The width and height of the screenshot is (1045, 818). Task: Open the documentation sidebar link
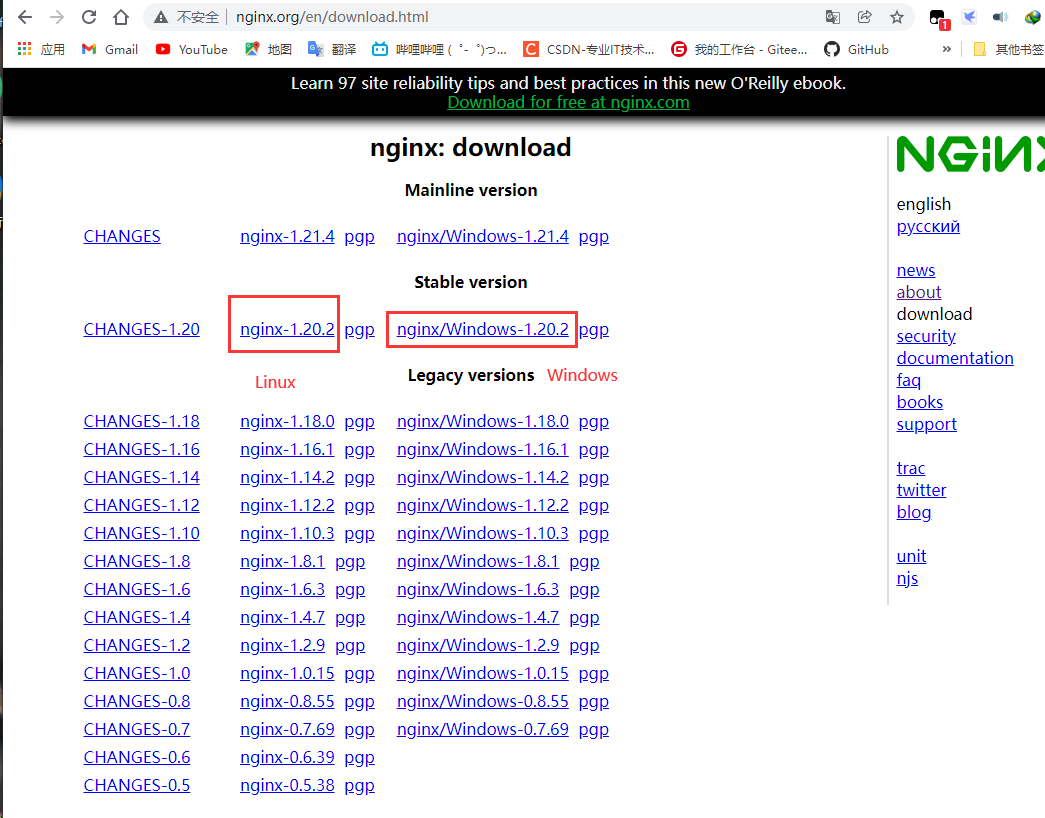pyautogui.click(x=954, y=359)
